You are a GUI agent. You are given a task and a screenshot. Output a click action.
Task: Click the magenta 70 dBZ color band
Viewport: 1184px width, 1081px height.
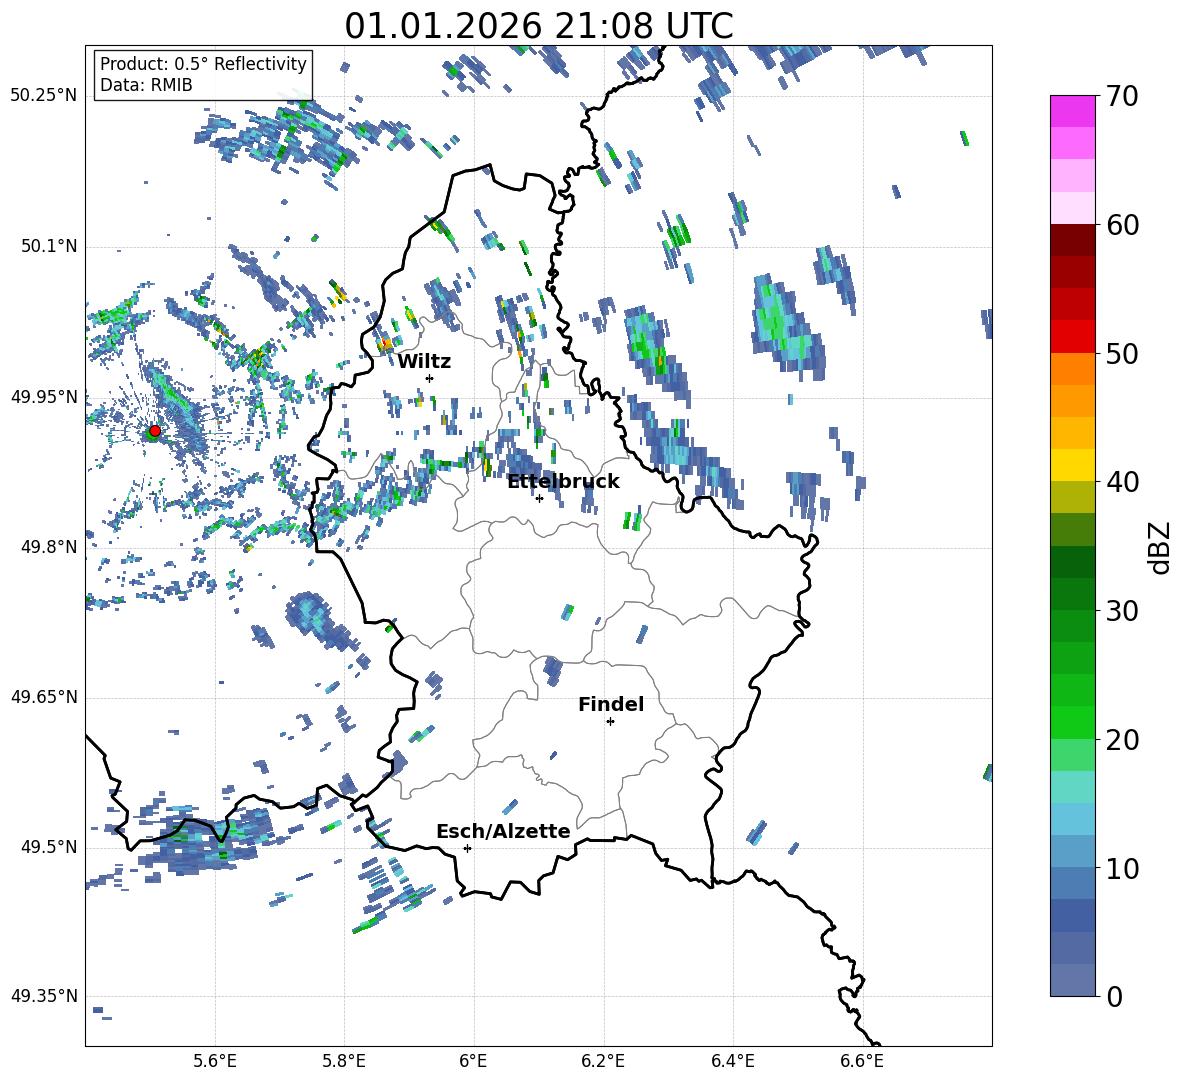coord(1072,111)
